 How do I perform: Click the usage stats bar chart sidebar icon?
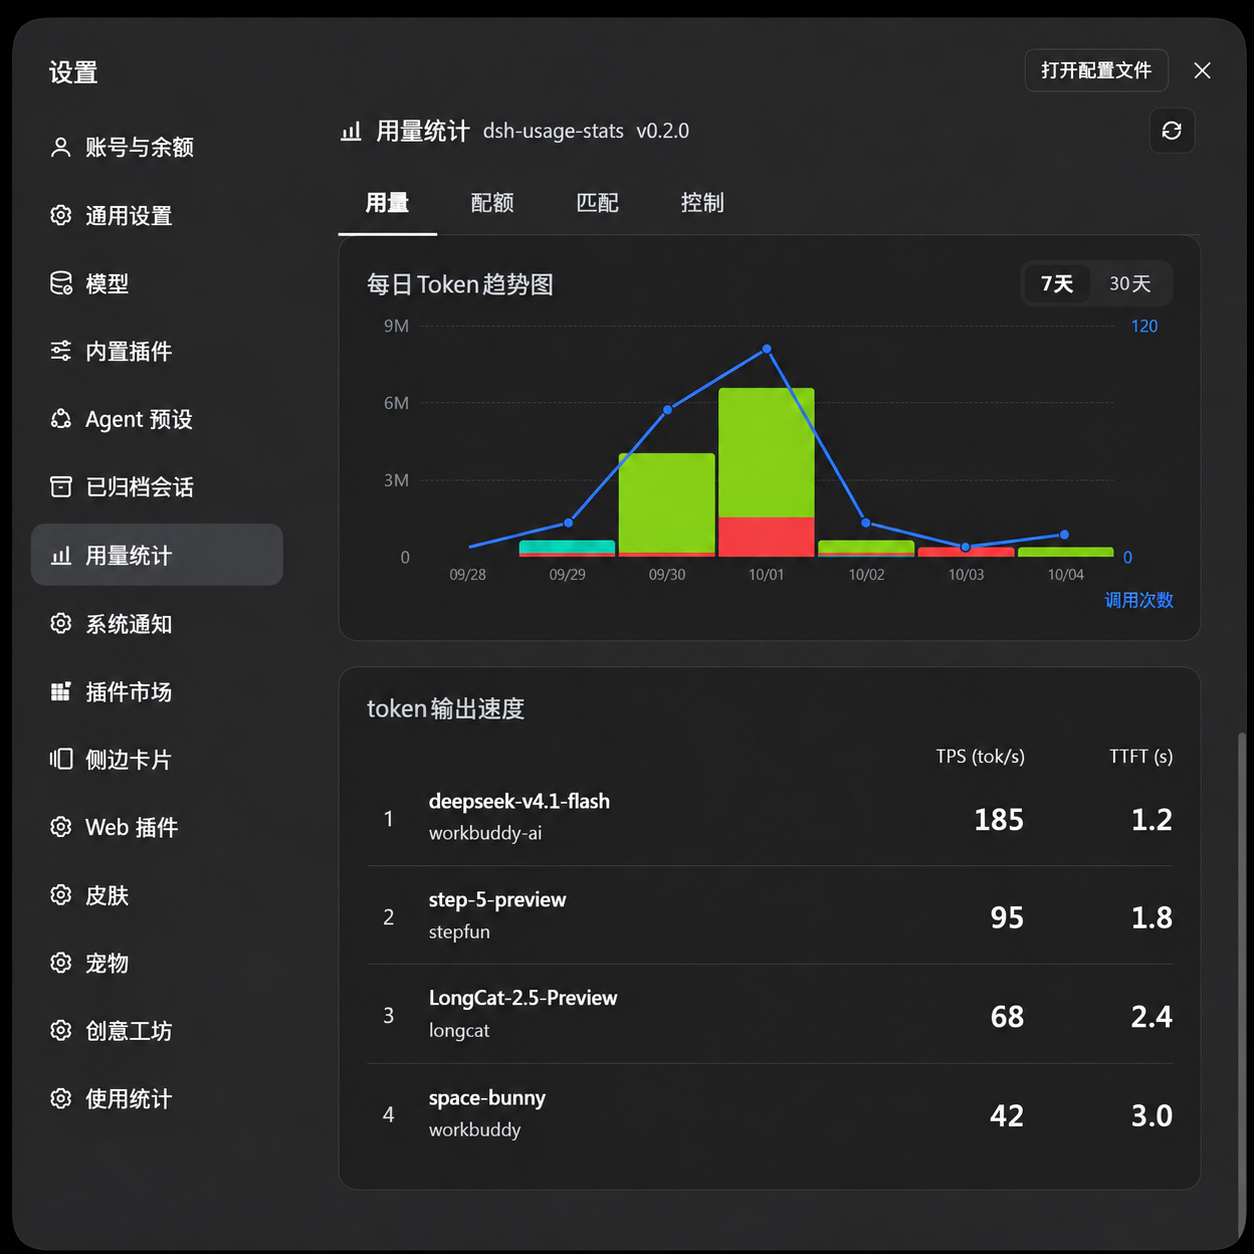click(x=61, y=555)
